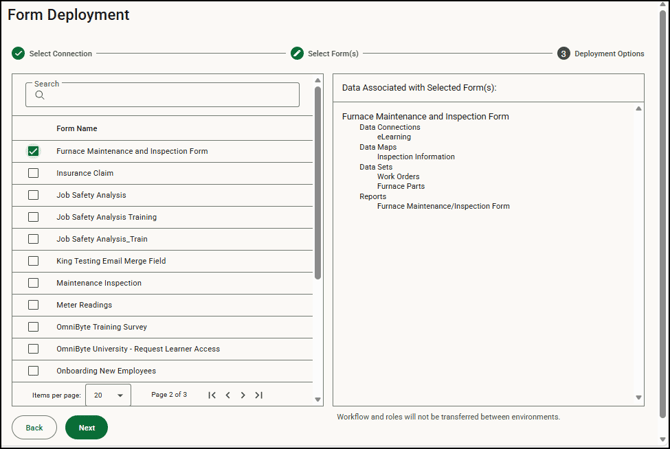Click the Select Connection checkmark step icon

pos(18,54)
